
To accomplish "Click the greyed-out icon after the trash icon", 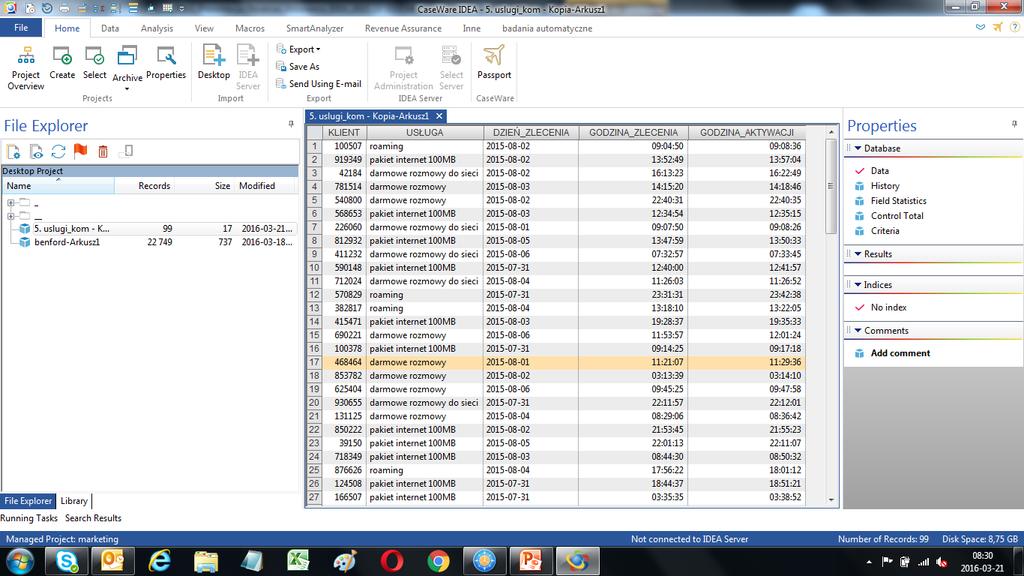I will [127, 152].
